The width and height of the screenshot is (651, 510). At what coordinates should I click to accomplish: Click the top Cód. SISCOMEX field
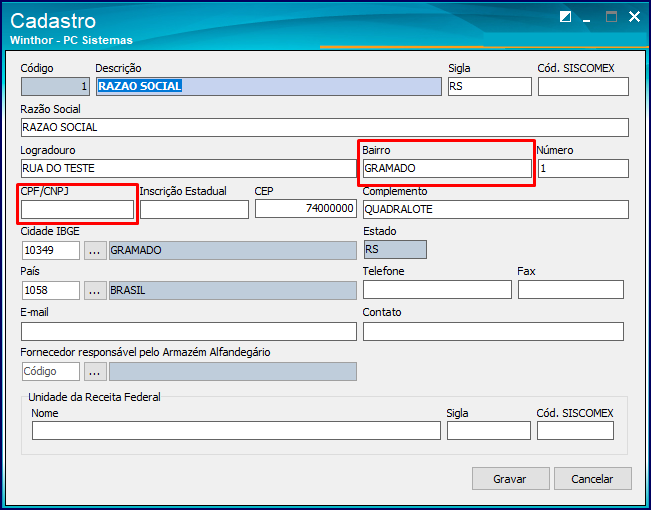click(x=583, y=86)
